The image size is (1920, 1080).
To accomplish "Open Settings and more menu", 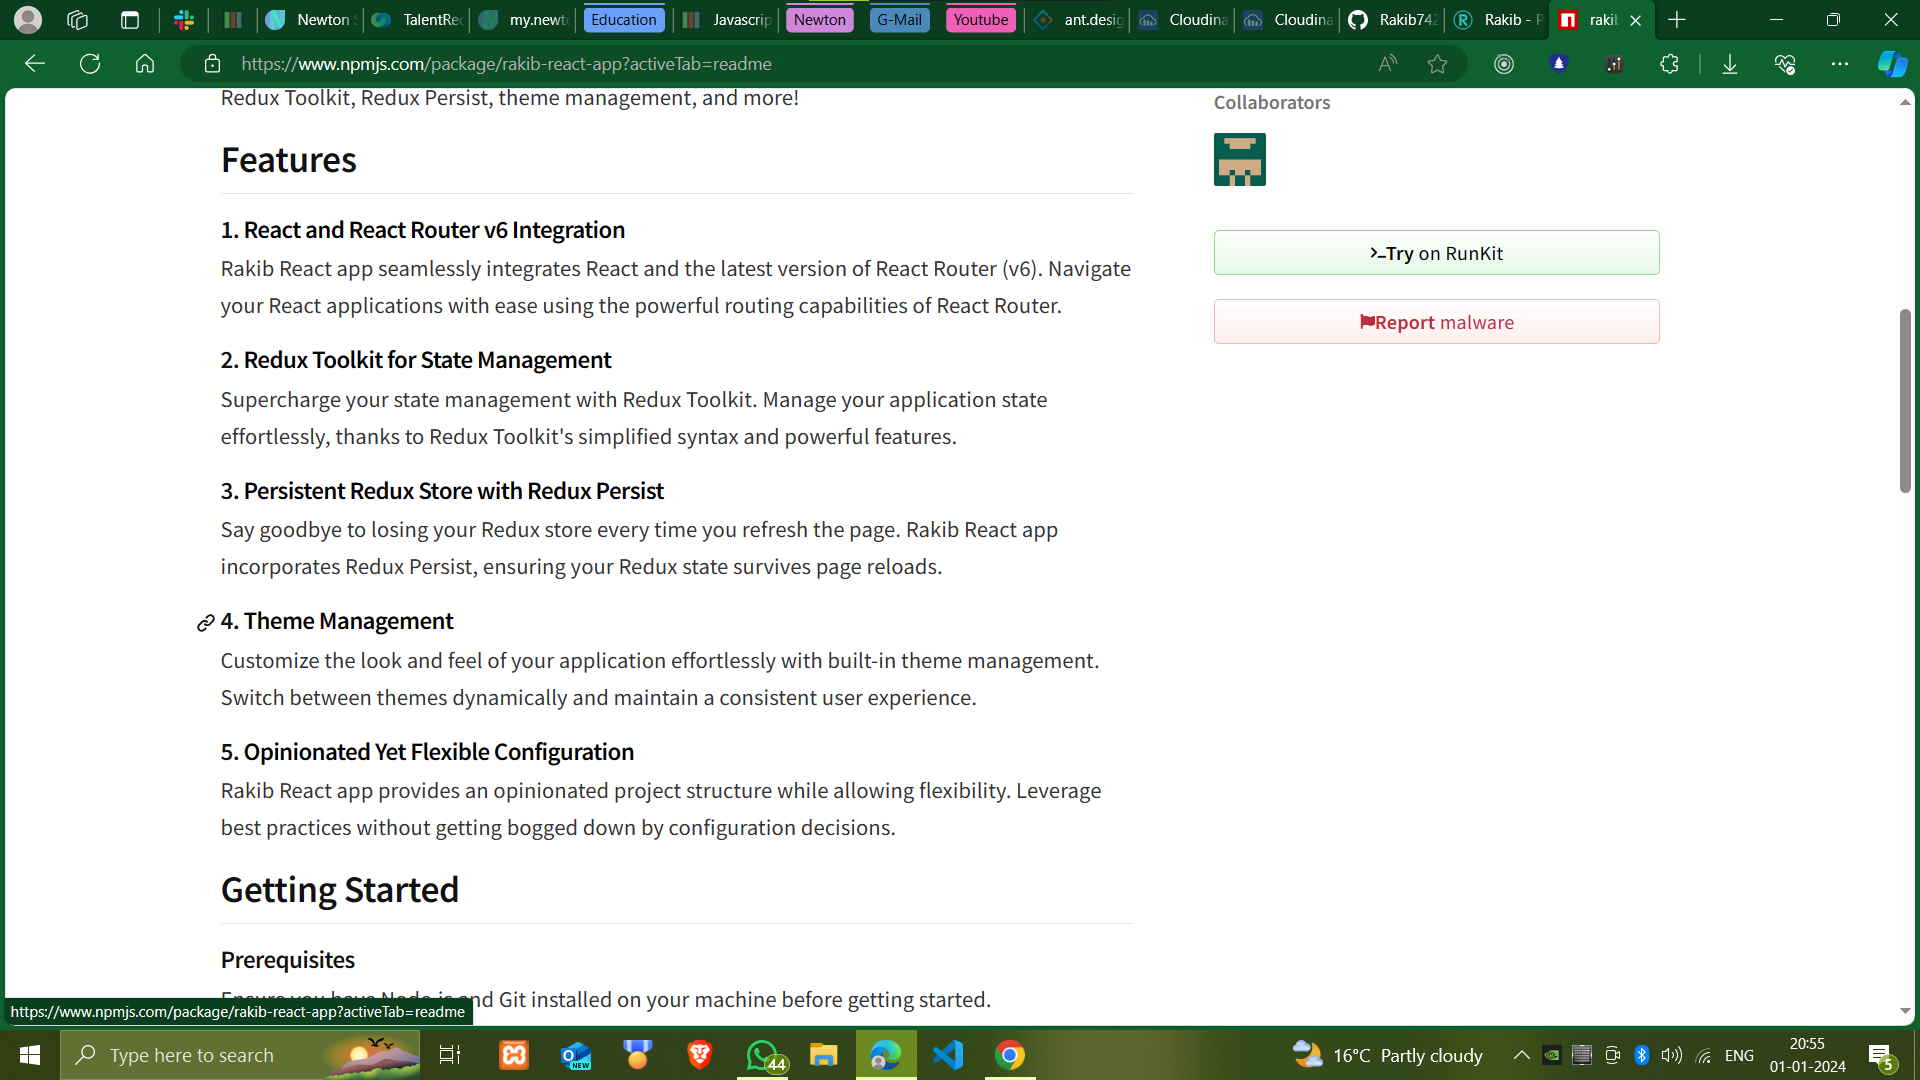I will click(1840, 64).
